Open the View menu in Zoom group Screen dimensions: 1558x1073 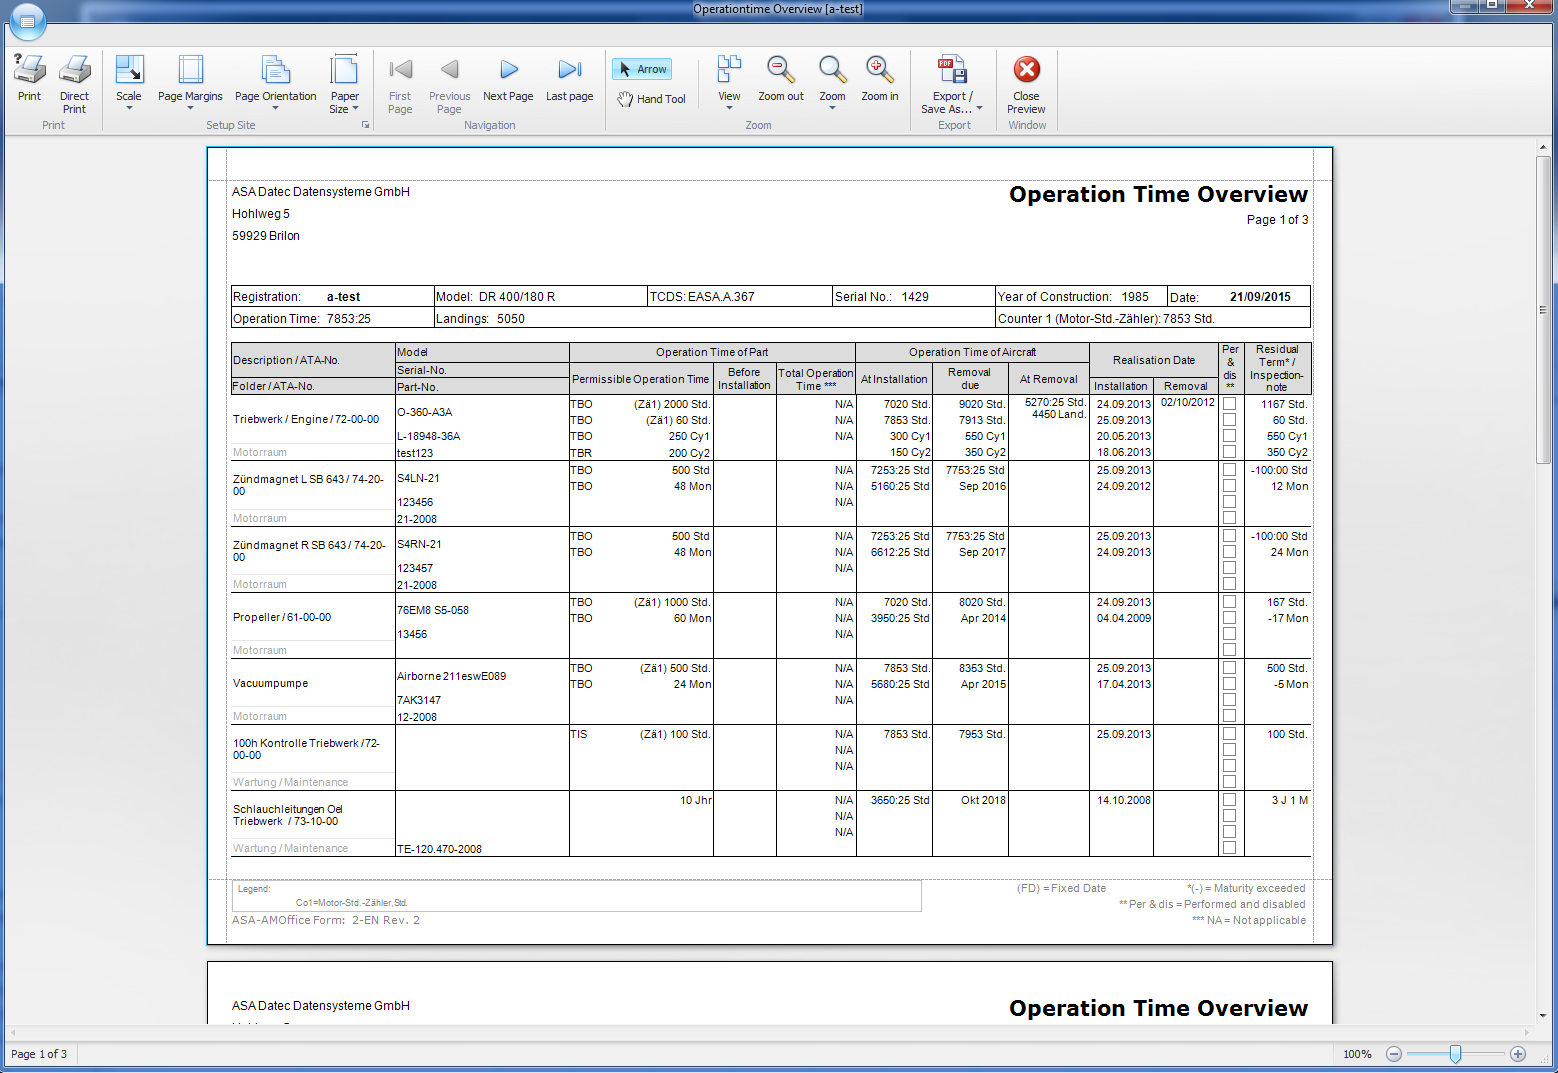729,80
